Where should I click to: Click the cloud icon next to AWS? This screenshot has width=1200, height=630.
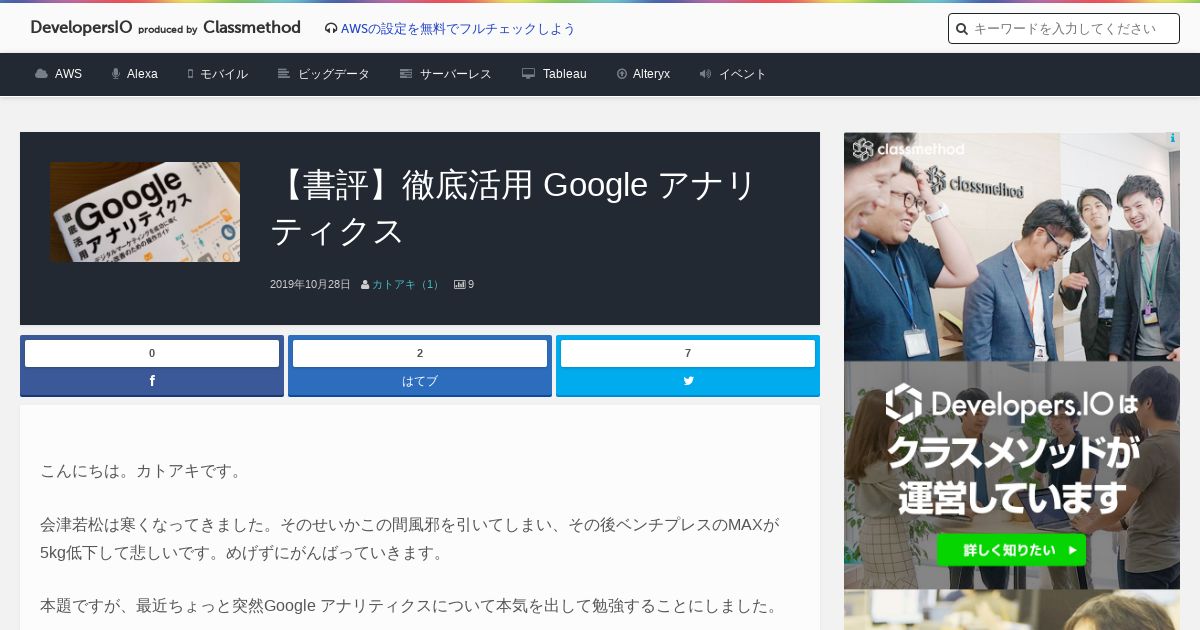tap(41, 74)
